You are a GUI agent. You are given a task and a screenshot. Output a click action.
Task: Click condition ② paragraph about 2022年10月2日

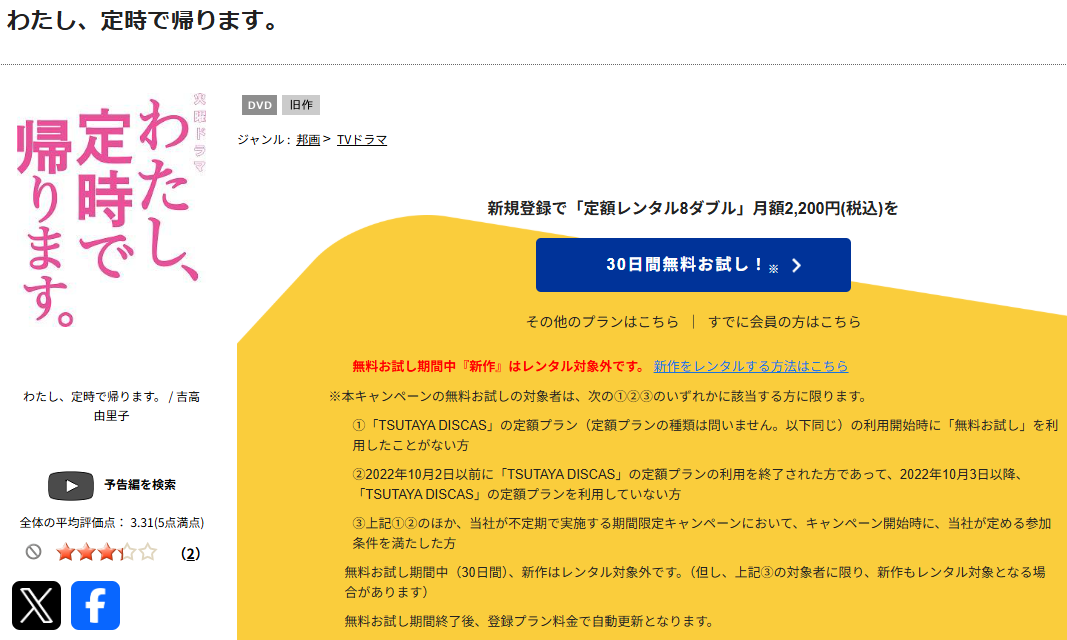687,484
